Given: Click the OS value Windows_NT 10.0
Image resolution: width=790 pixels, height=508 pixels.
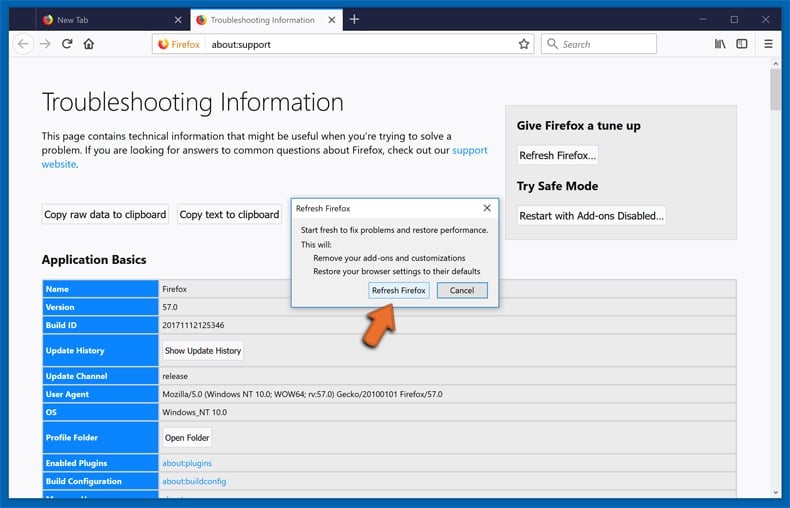Looking at the screenshot, I should tap(194, 412).
